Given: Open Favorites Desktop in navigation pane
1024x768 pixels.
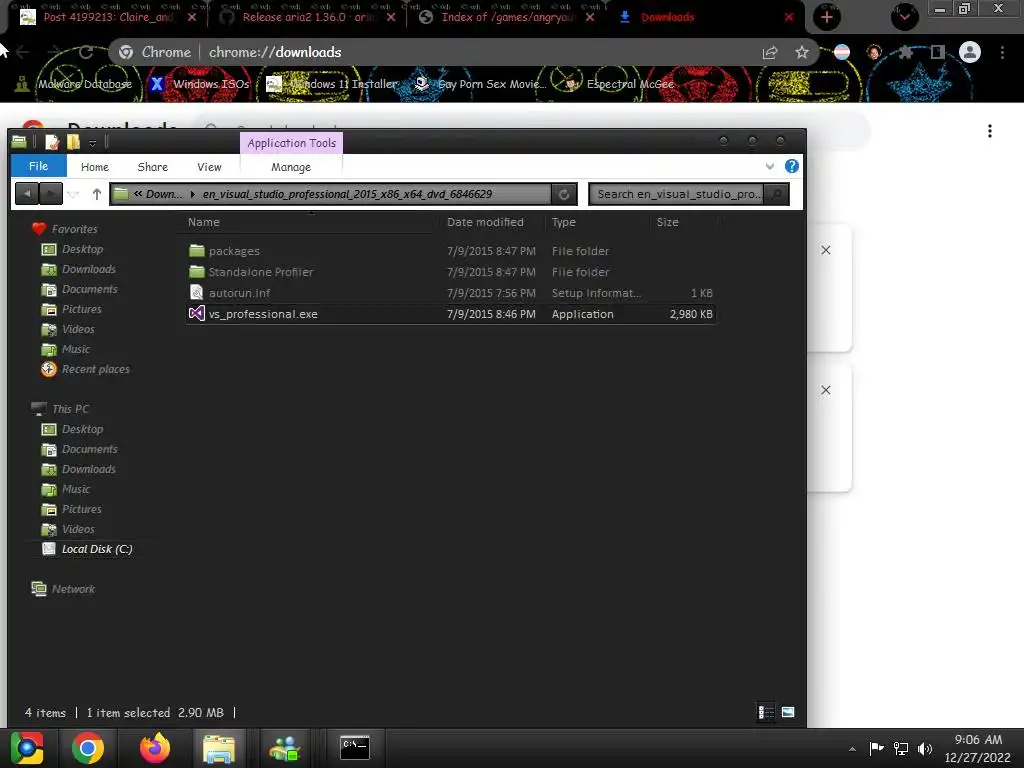Looking at the screenshot, I should coord(82,249).
